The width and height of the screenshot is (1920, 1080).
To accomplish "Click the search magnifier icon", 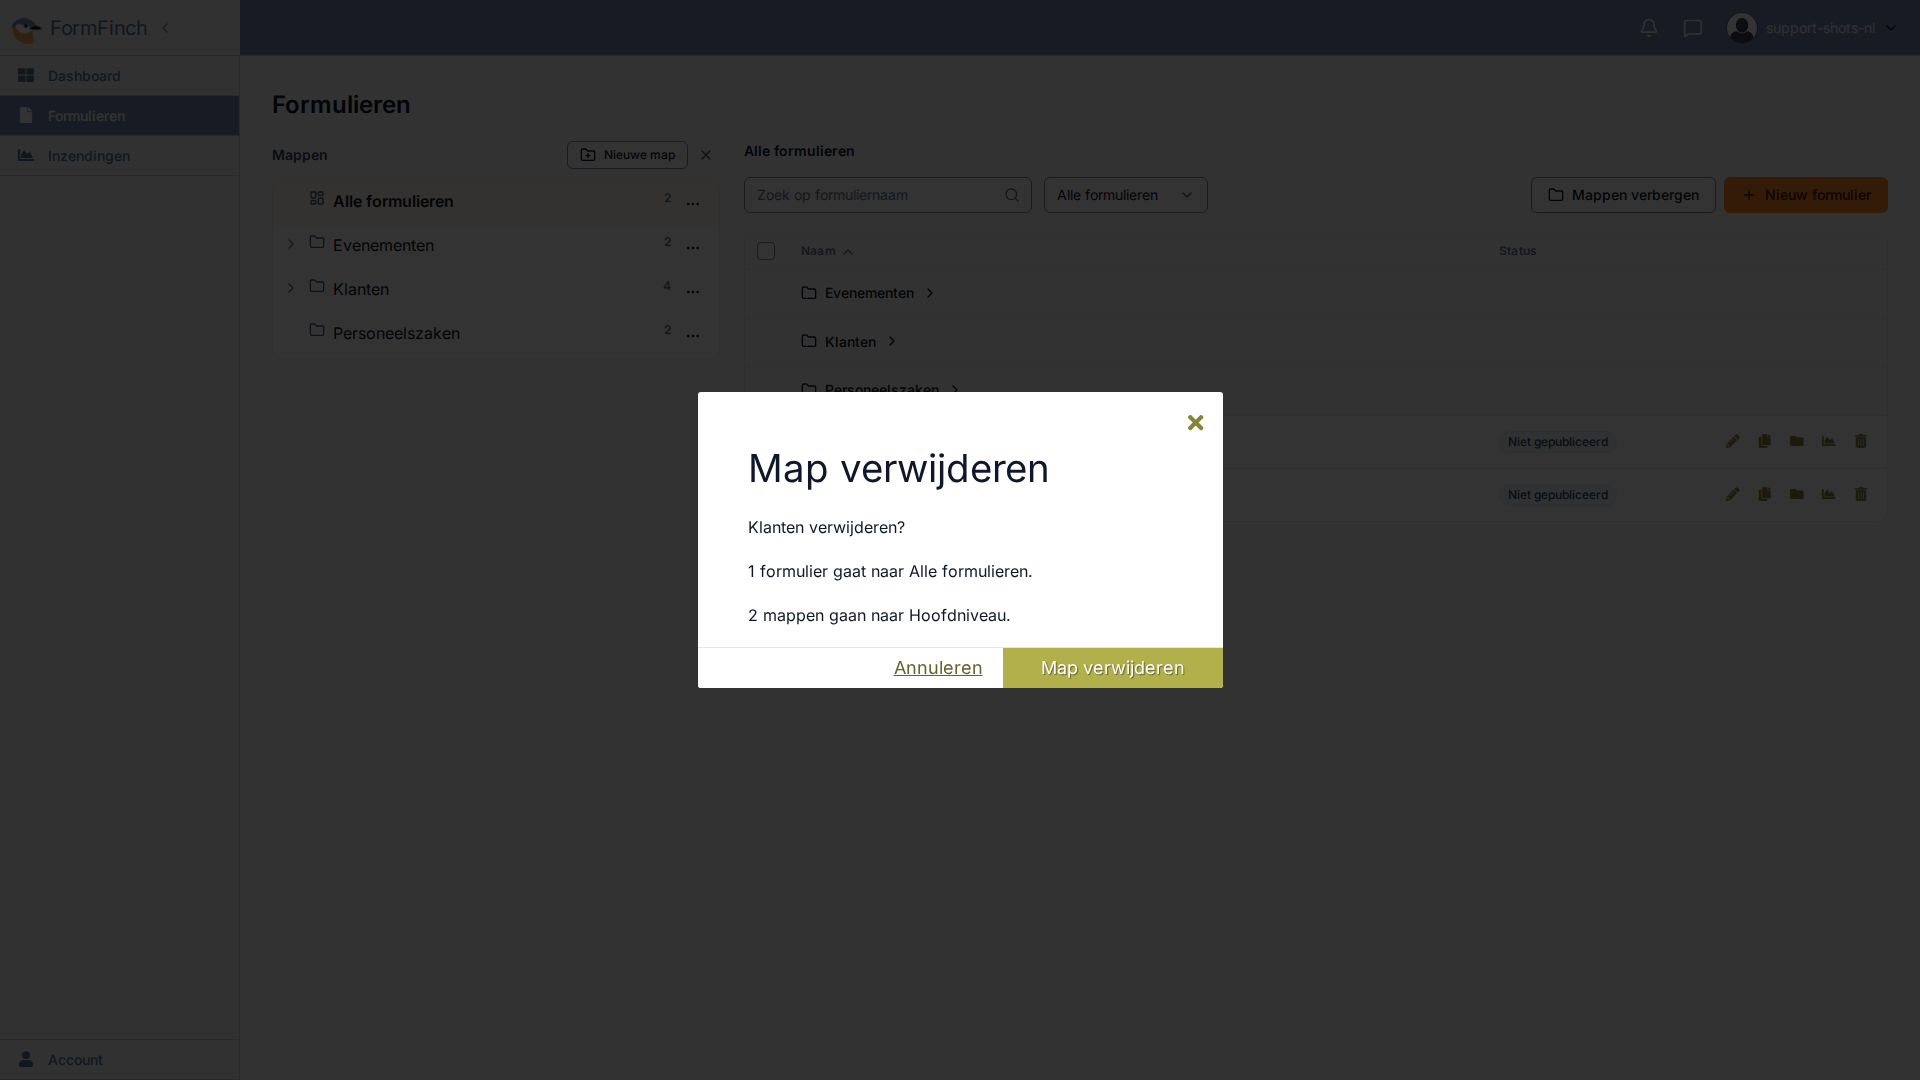I will [x=1012, y=195].
